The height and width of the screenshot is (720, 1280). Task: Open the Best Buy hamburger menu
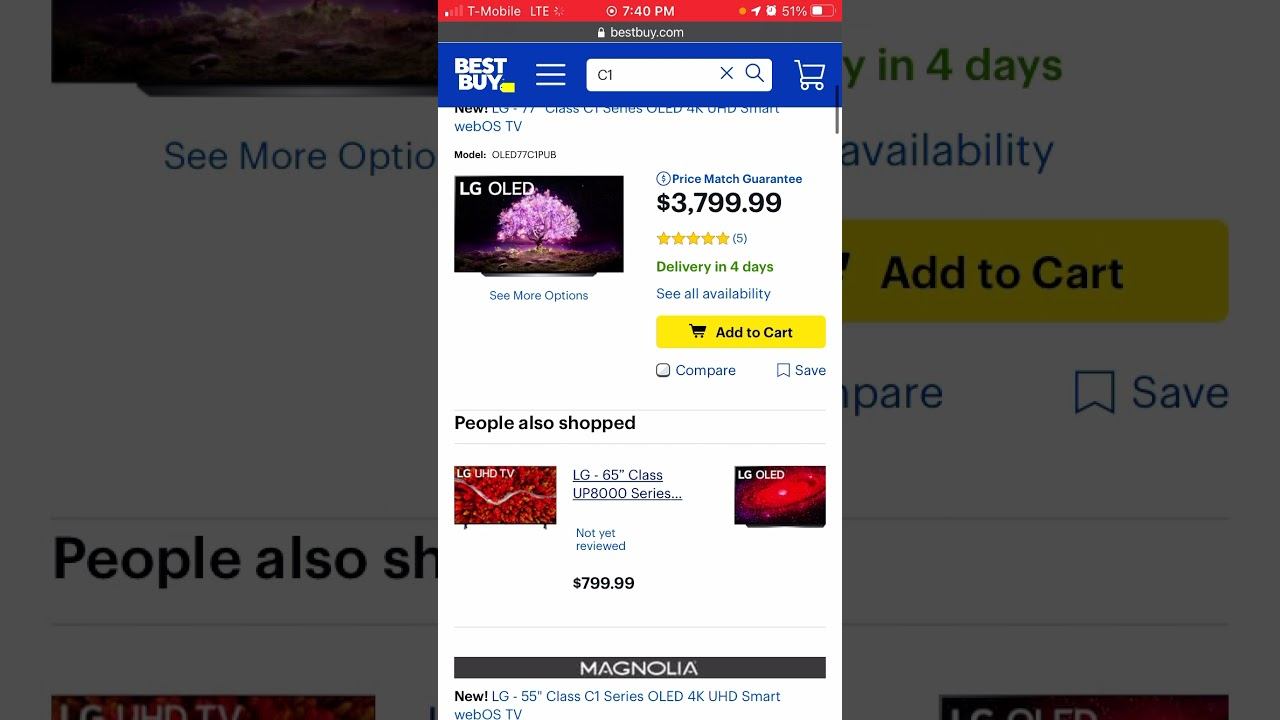[x=550, y=74]
